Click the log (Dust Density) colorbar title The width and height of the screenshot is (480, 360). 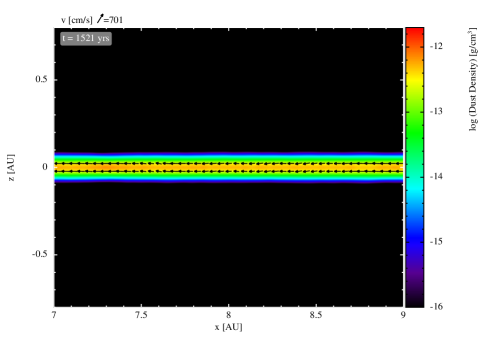472,79
